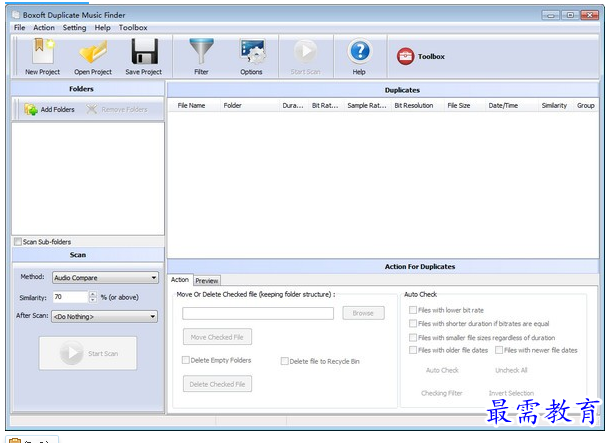Click the Browse button
The height and width of the screenshot is (443, 608).
363,313
